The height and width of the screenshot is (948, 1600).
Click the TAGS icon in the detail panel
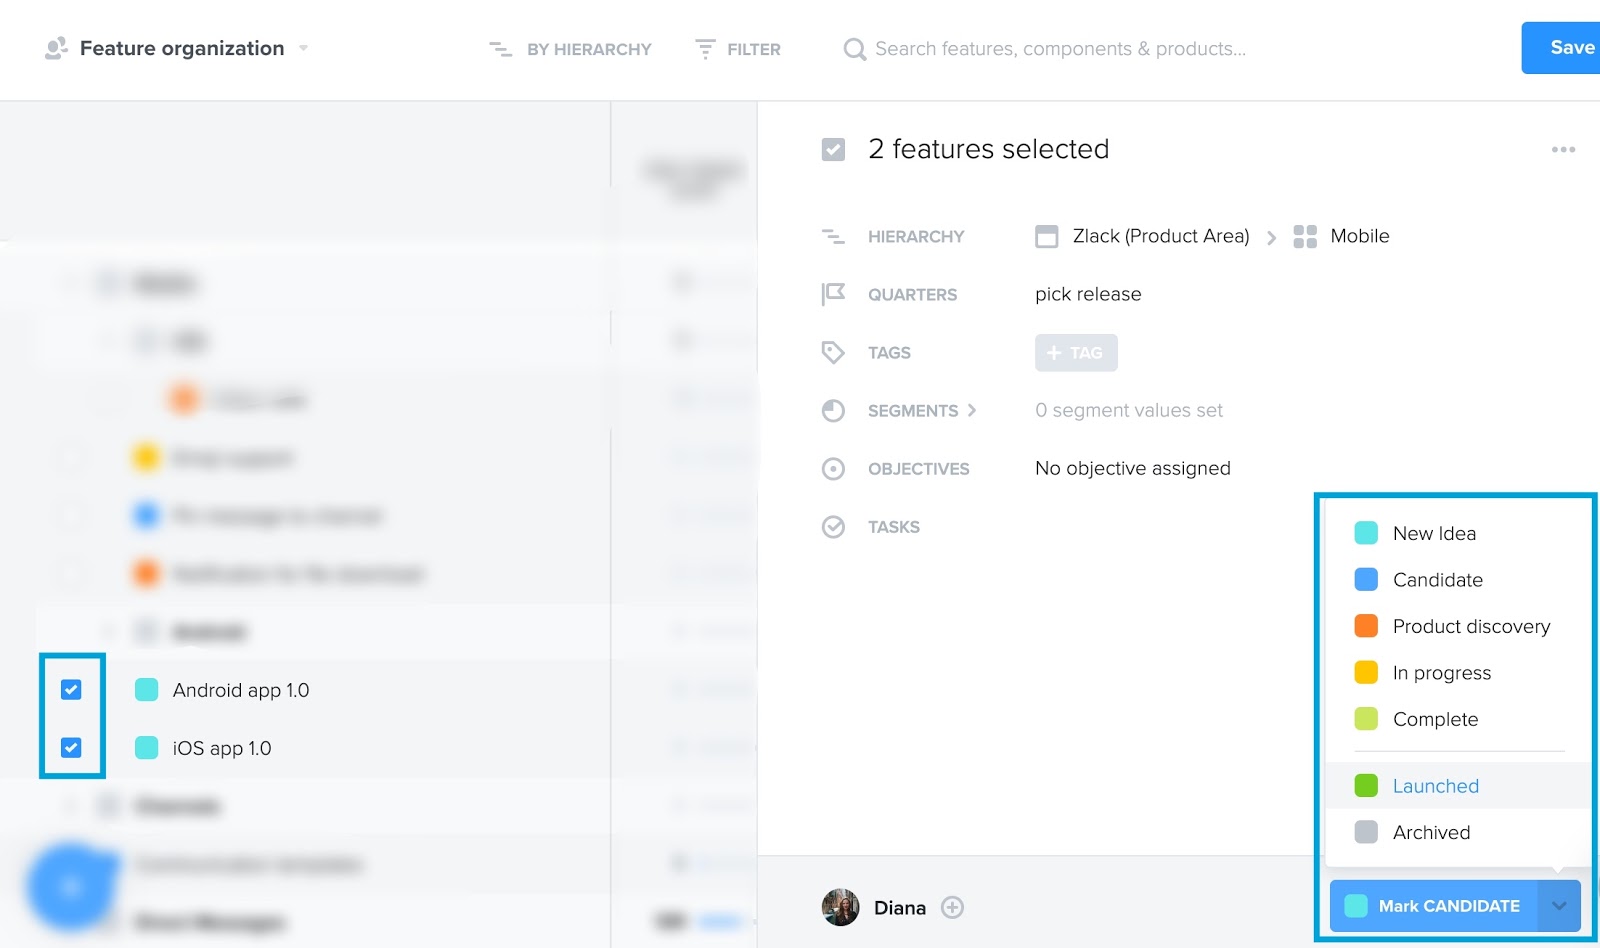(833, 352)
